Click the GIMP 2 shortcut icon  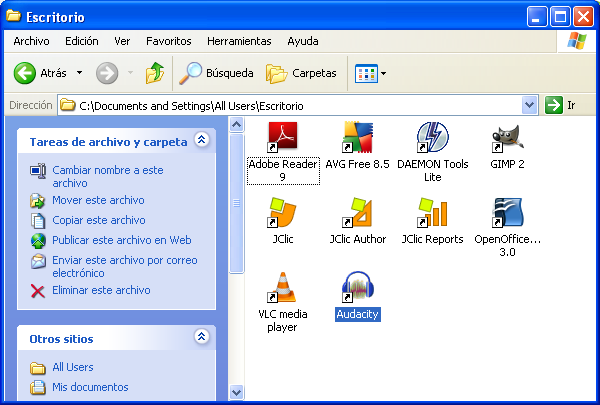click(x=507, y=137)
